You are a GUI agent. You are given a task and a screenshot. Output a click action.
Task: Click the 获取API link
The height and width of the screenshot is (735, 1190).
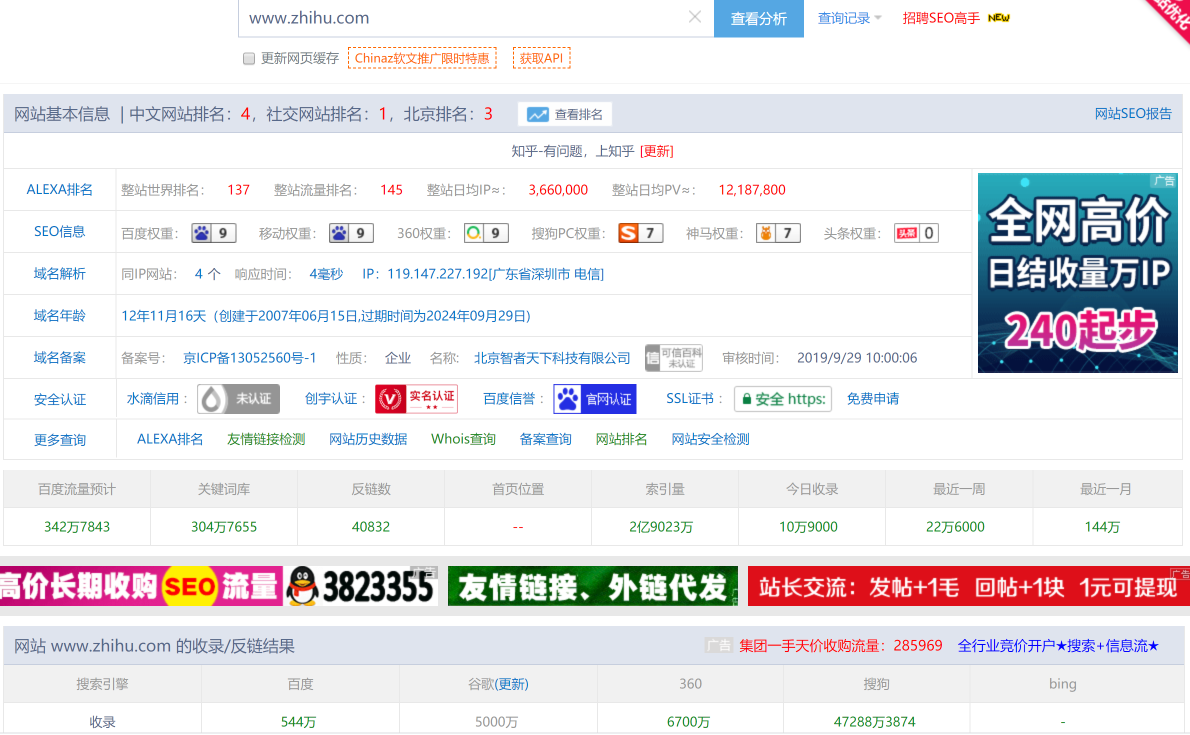(x=541, y=58)
